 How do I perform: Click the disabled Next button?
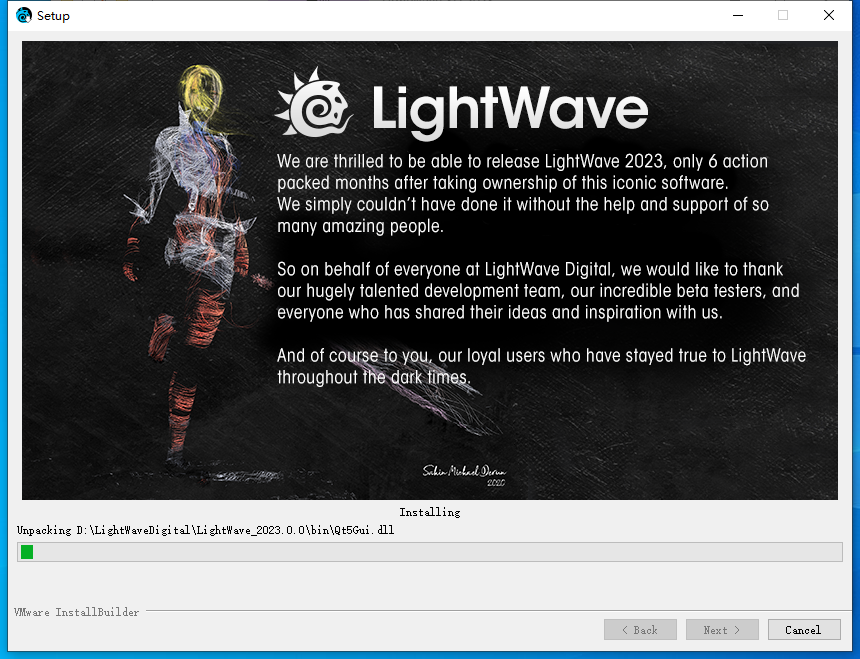722,629
